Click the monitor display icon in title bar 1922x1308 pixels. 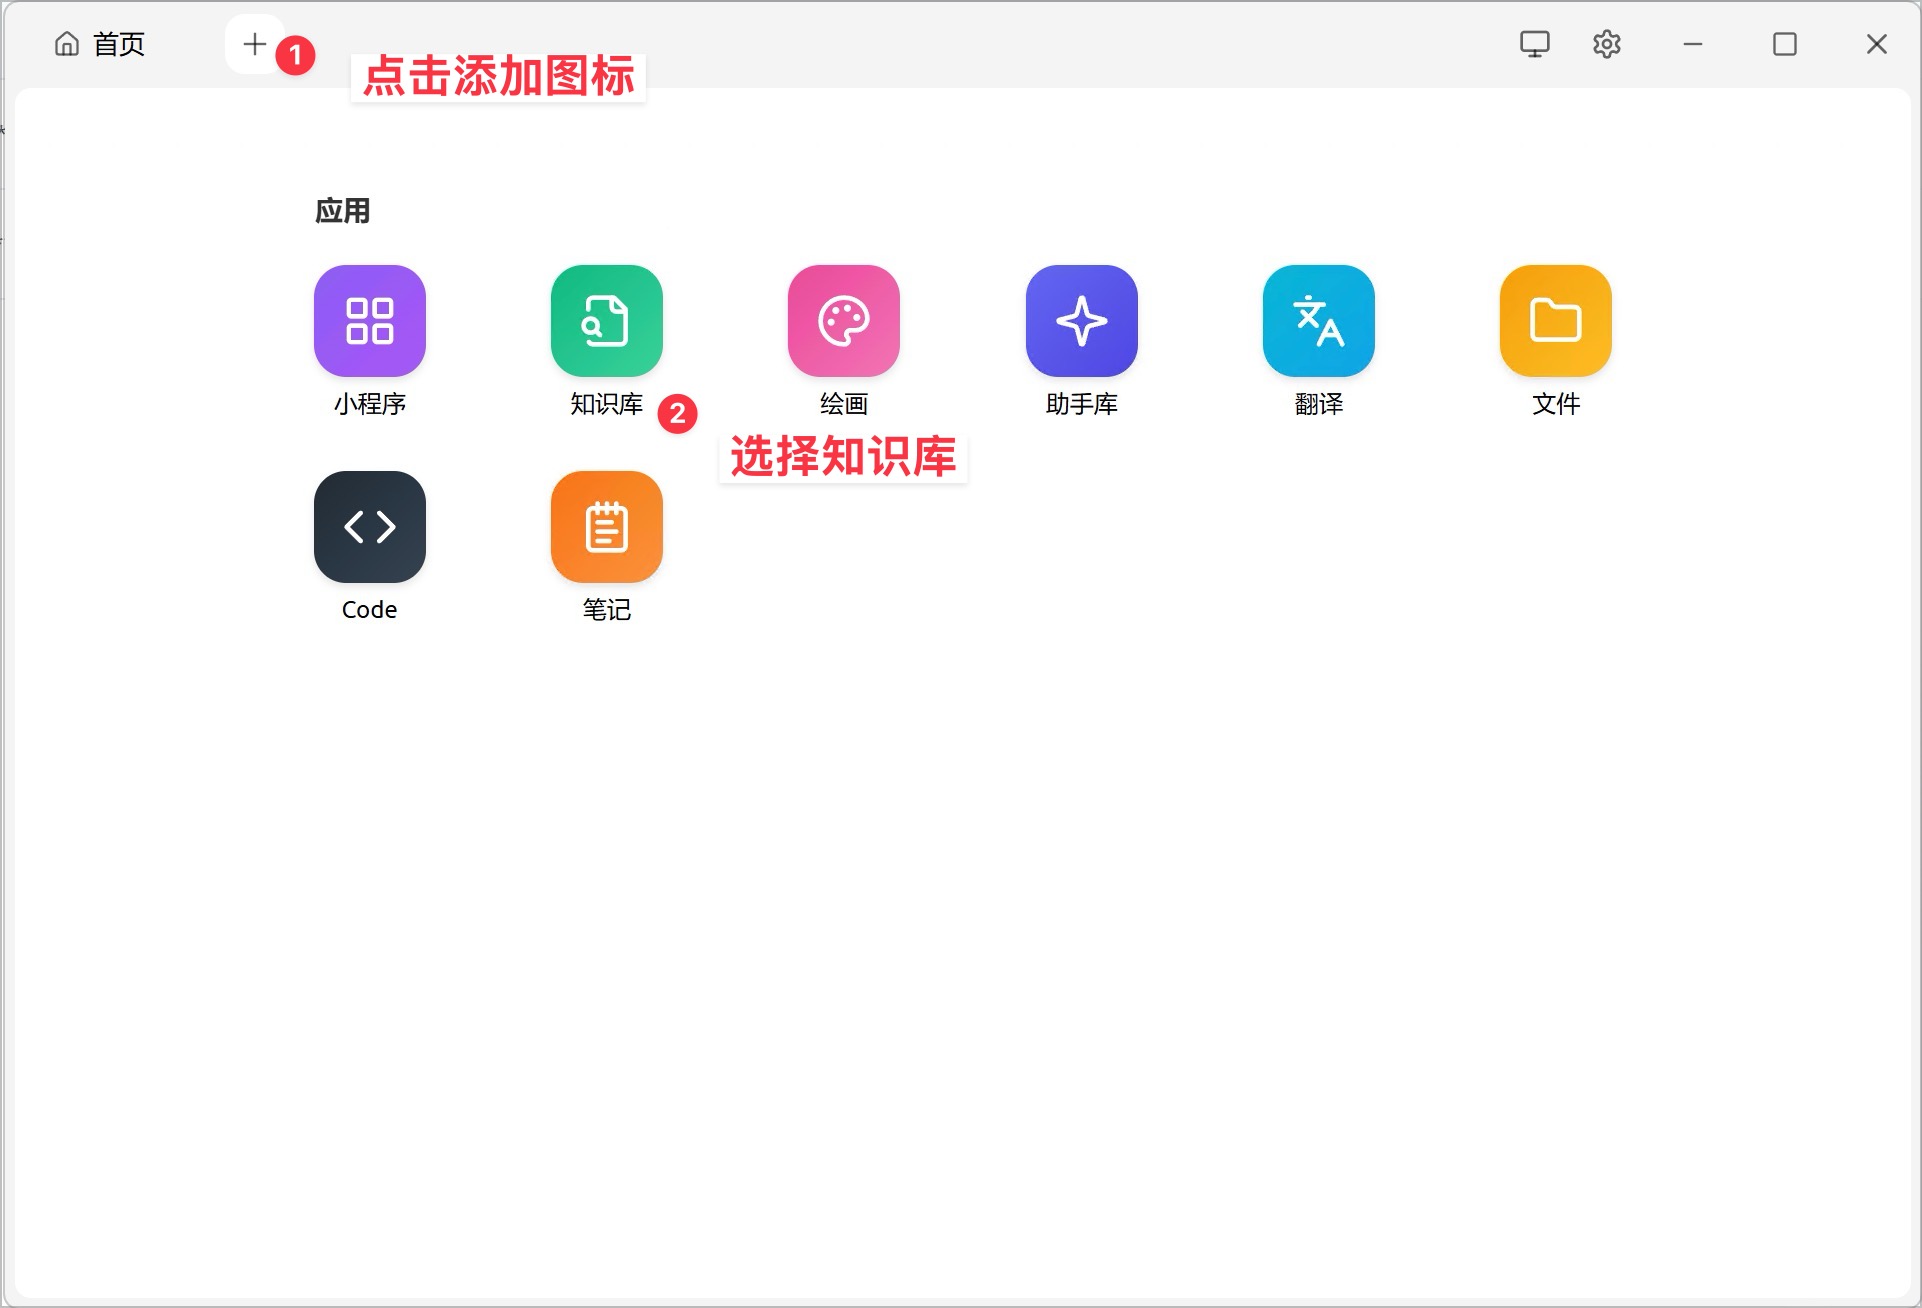(1534, 44)
